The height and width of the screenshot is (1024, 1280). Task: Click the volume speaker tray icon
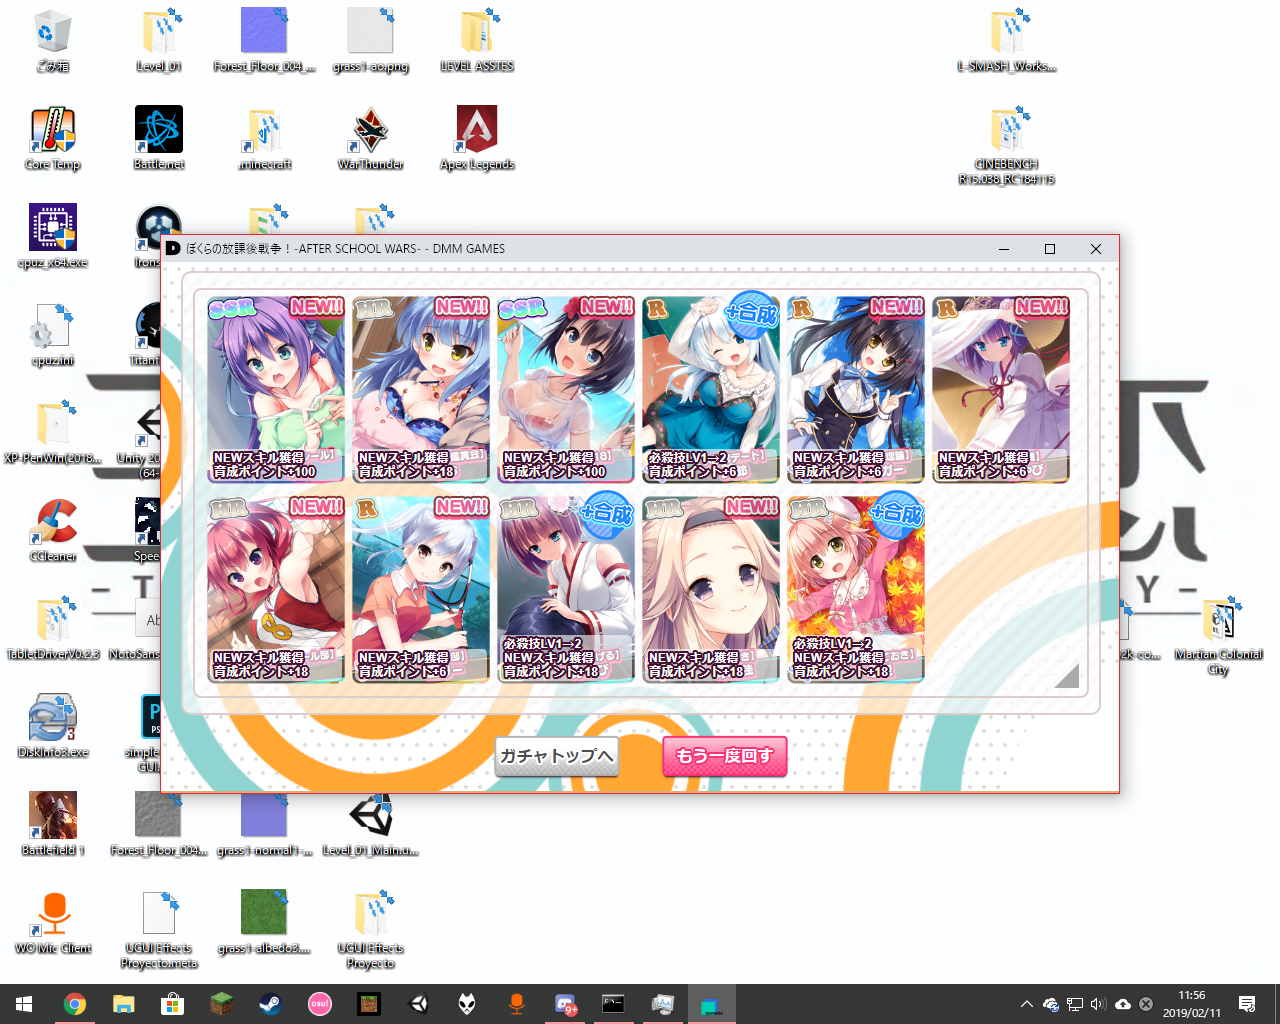[x=1098, y=1004]
